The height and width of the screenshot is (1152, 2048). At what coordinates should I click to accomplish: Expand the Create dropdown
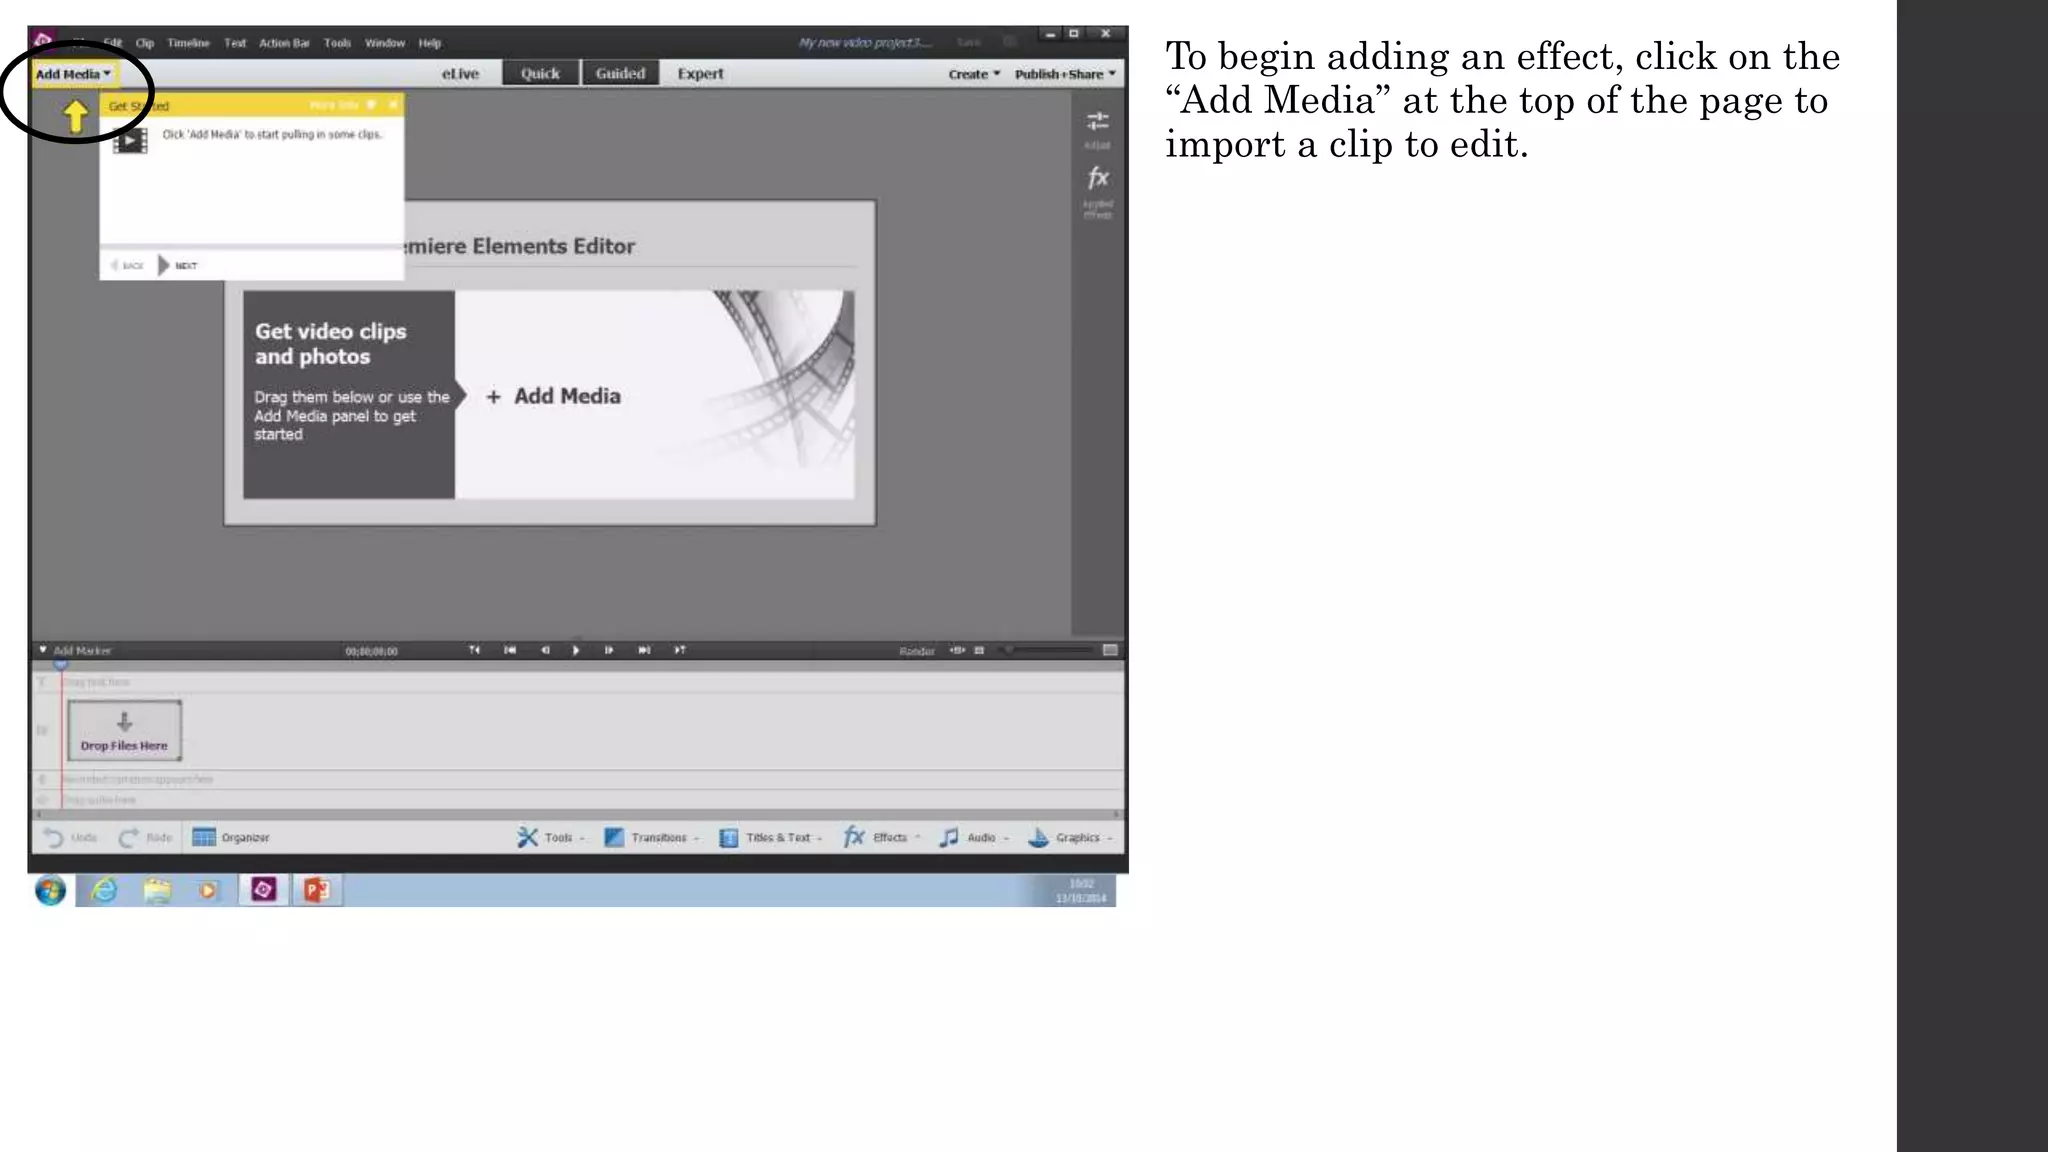(973, 74)
